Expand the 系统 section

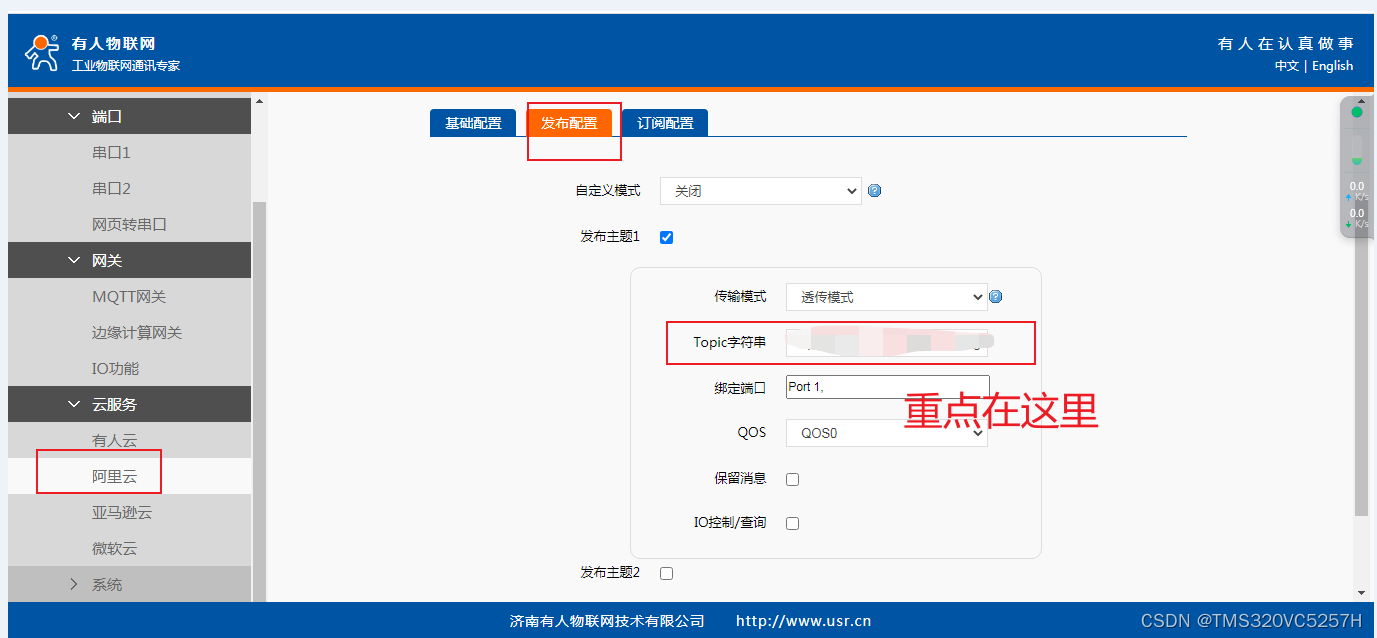129,584
